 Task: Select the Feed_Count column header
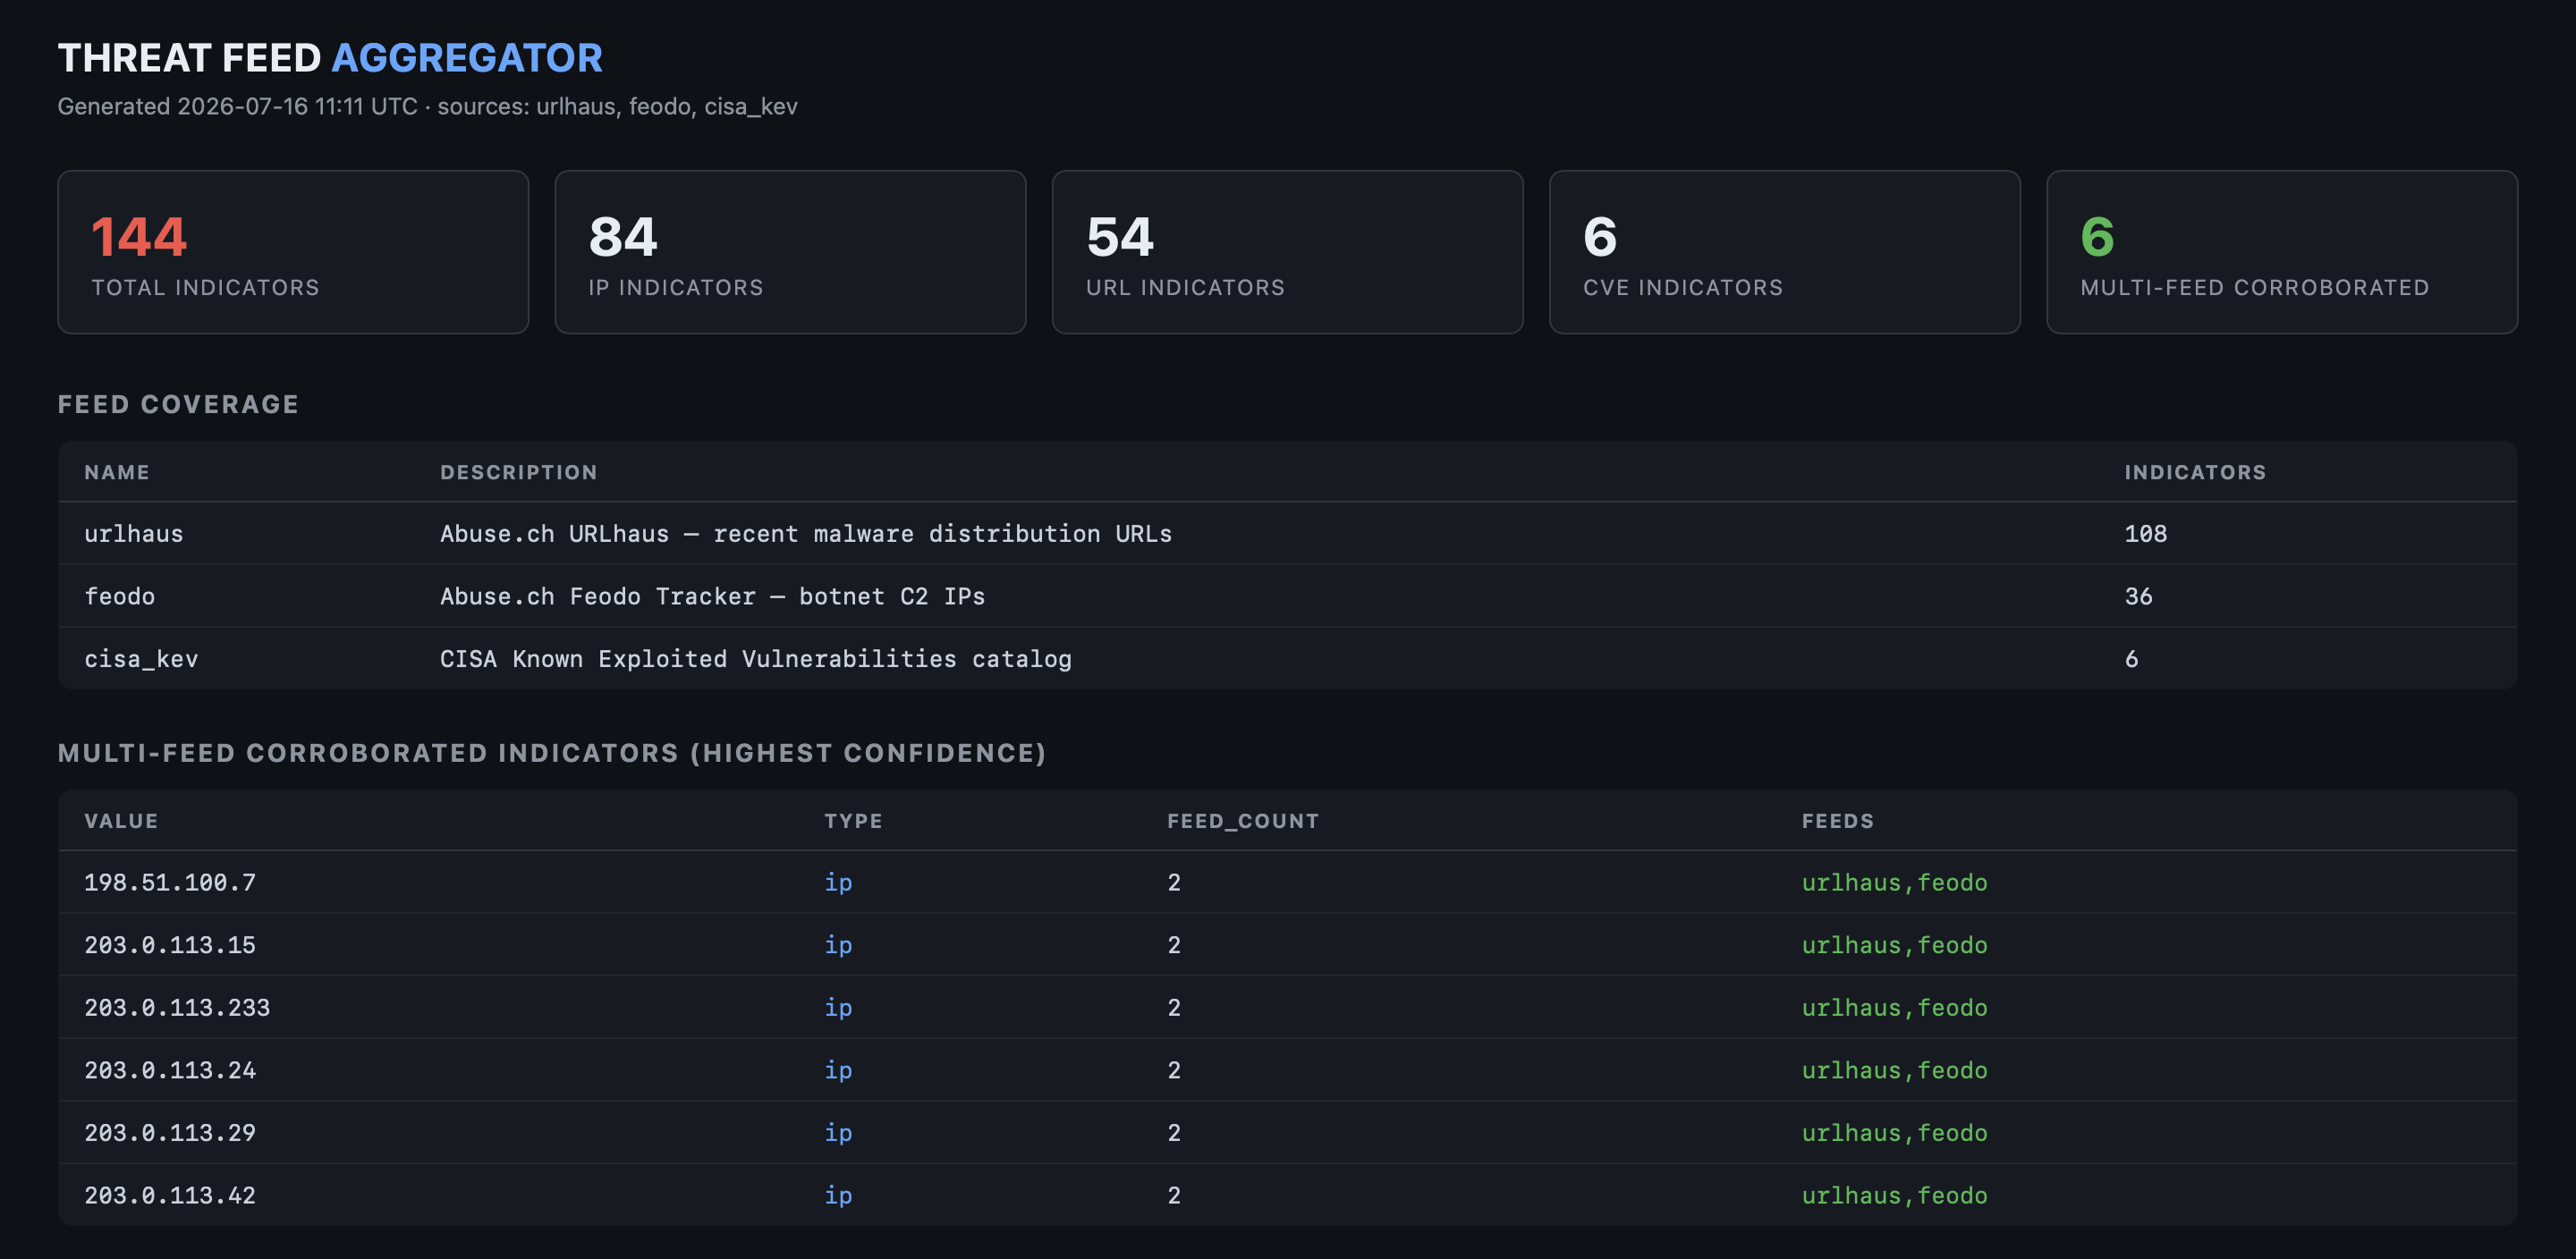tap(1243, 821)
